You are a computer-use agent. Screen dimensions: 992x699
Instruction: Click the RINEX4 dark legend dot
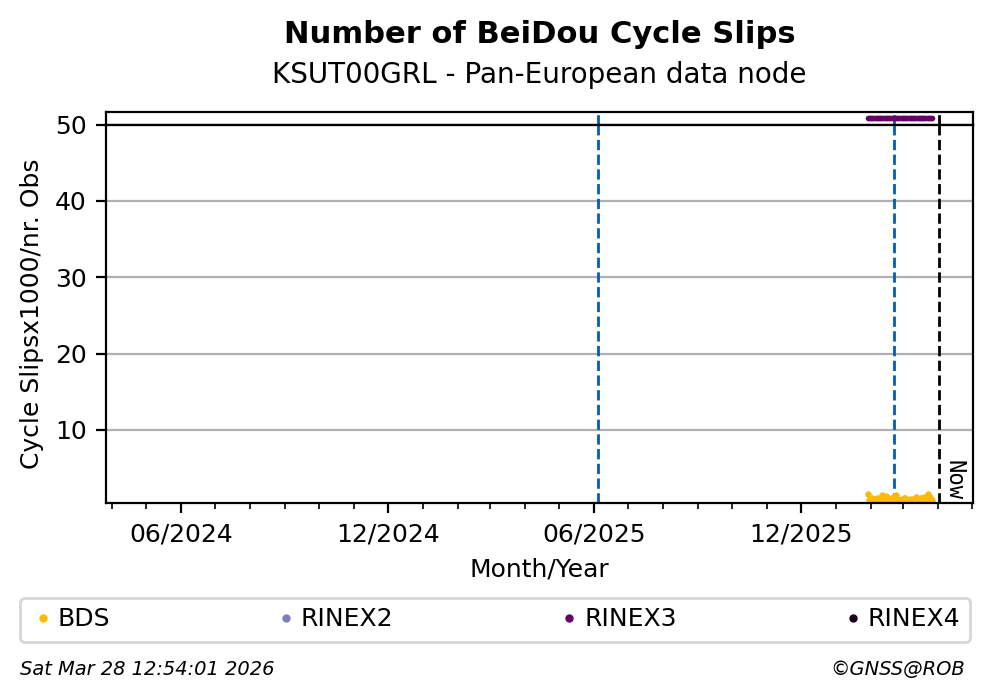point(853,619)
